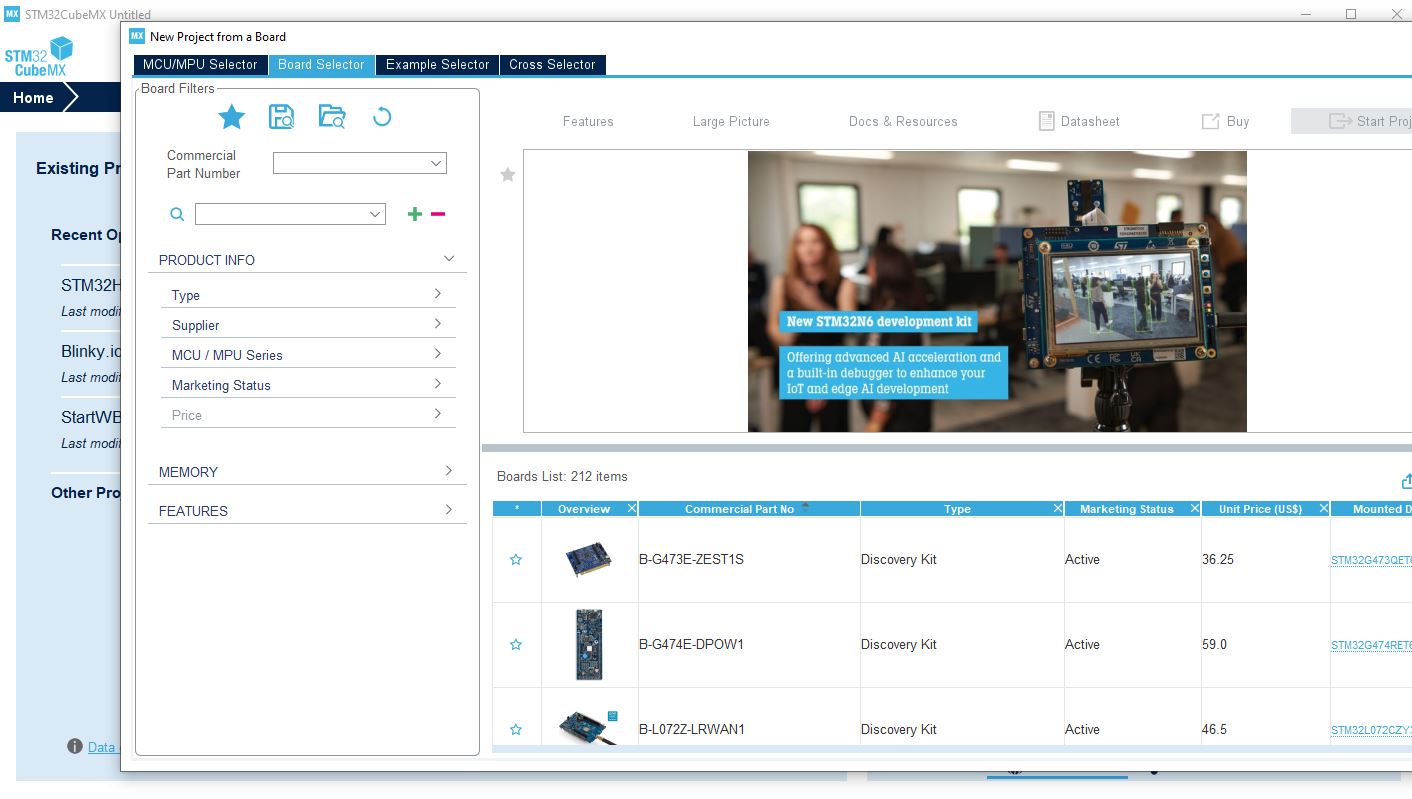Screen dimensions: 1412x799
Task: Expand the MEMORY filter section
Action: point(307,472)
